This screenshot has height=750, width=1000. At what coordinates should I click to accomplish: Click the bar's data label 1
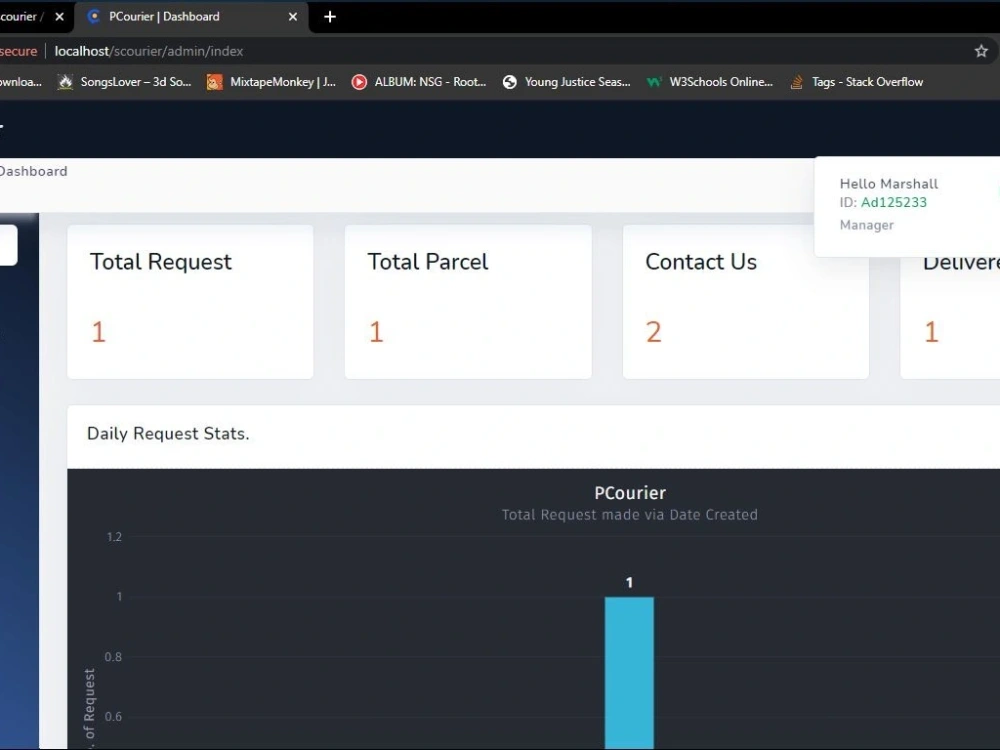tap(629, 582)
